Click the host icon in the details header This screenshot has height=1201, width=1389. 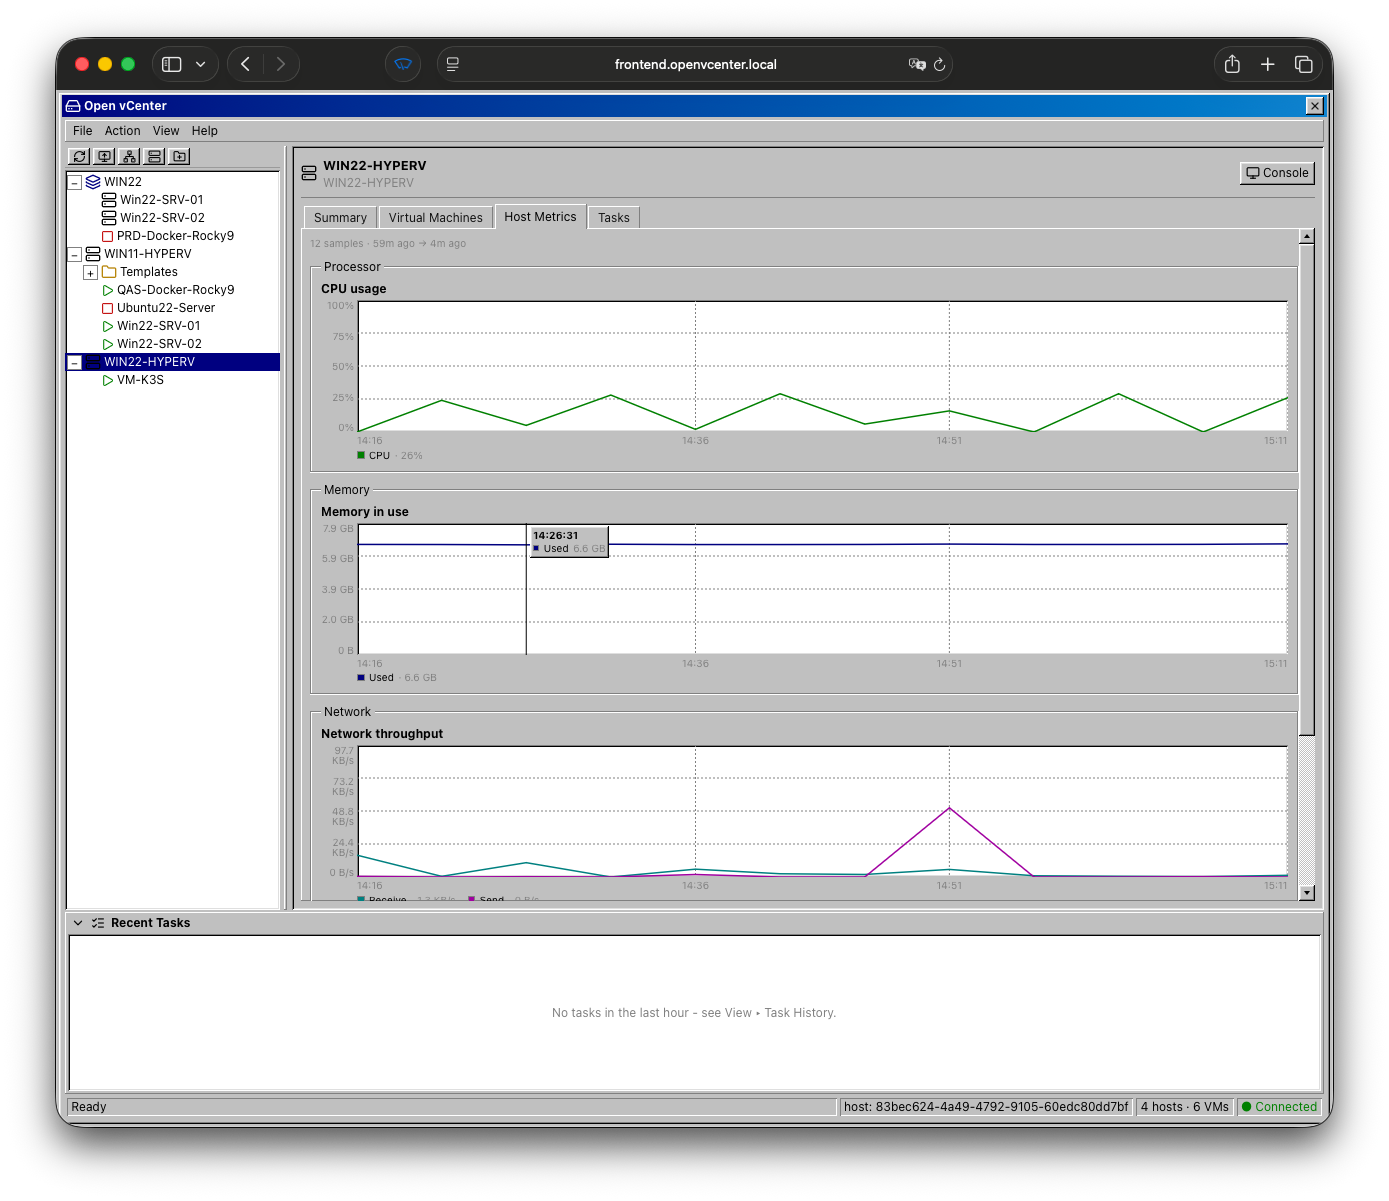pos(309,173)
